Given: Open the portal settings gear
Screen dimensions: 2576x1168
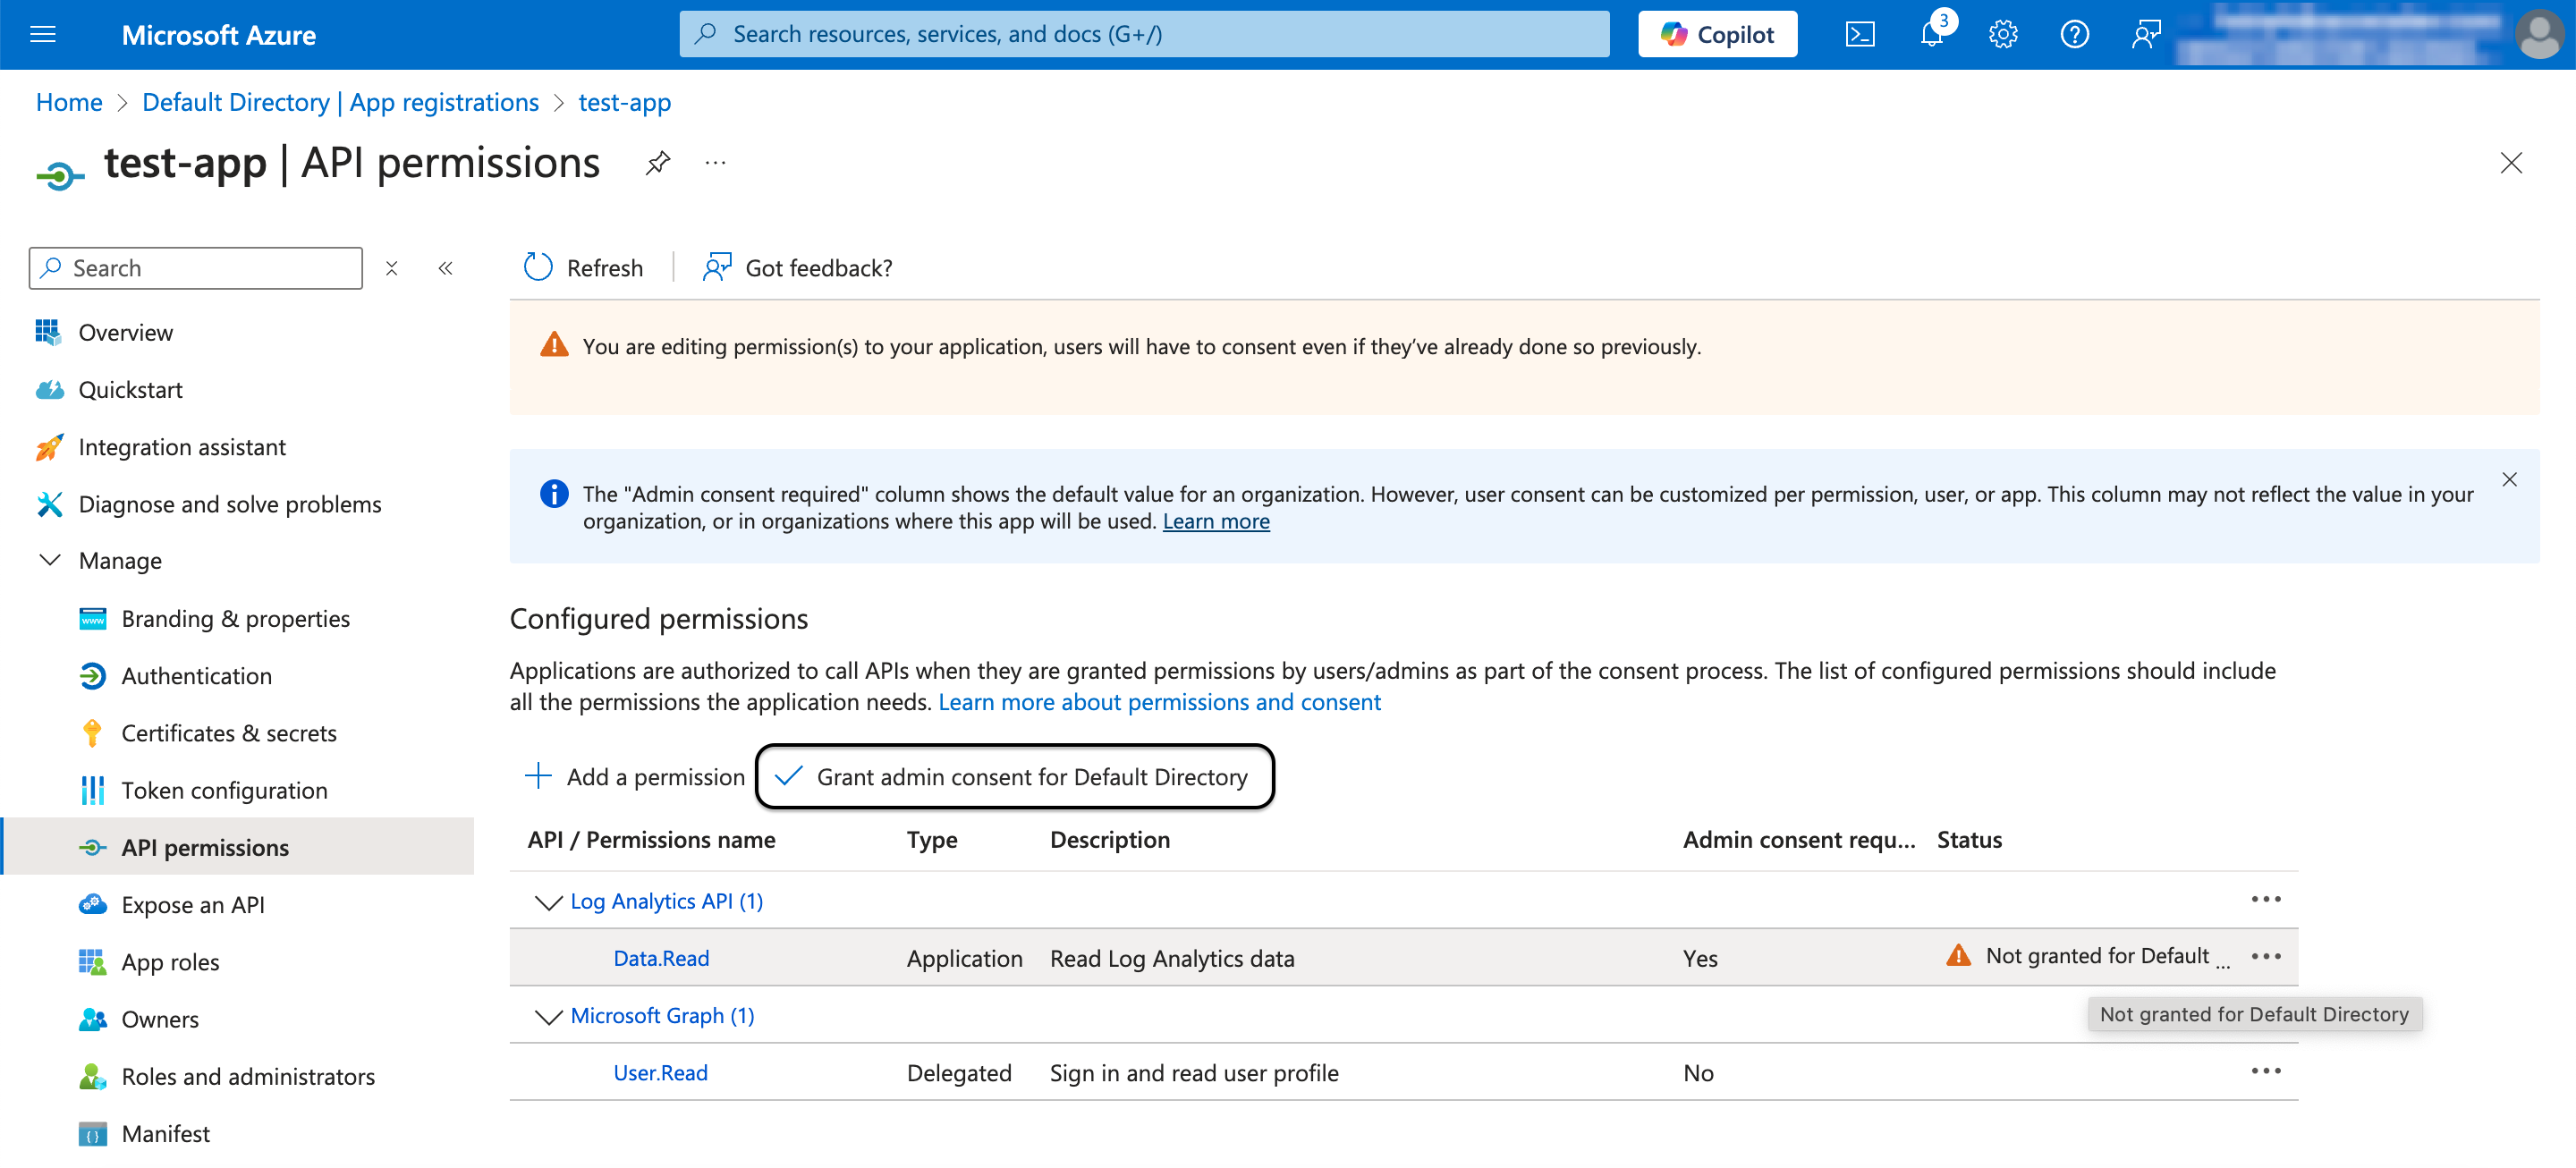Looking at the screenshot, I should 2003,35.
